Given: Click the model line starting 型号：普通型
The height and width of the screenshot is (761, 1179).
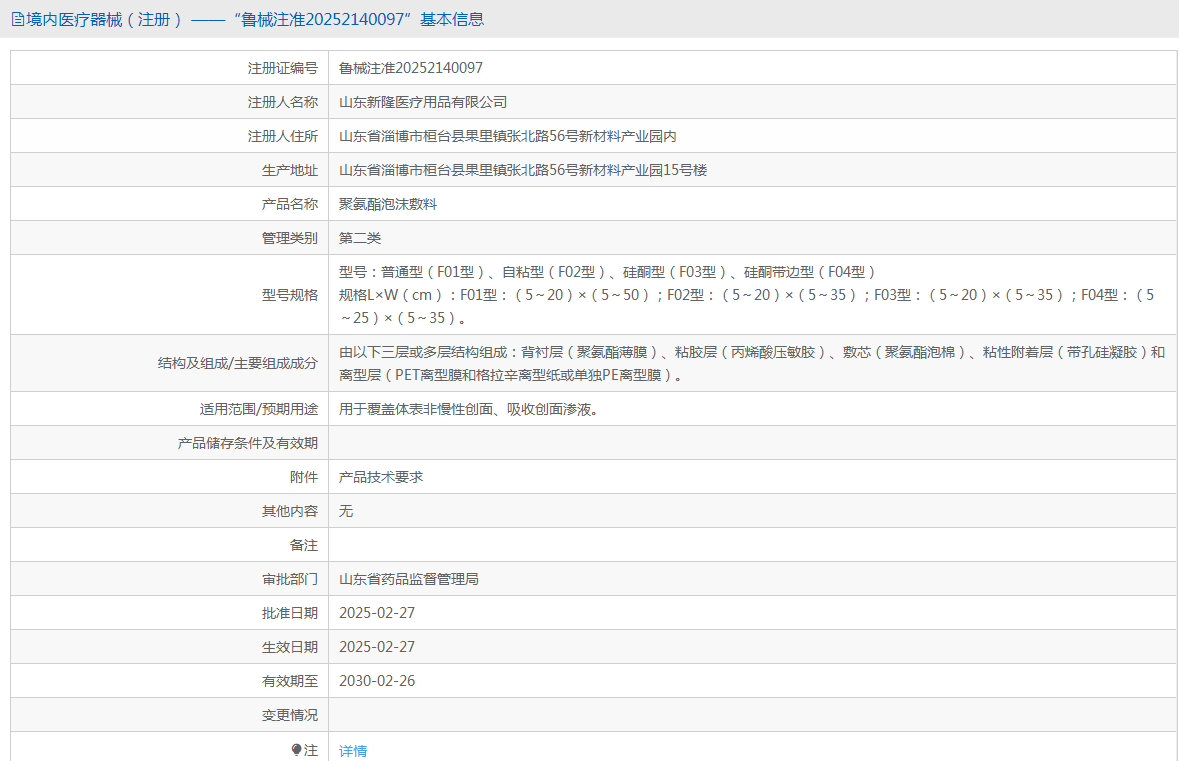Looking at the screenshot, I should (608, 272).
